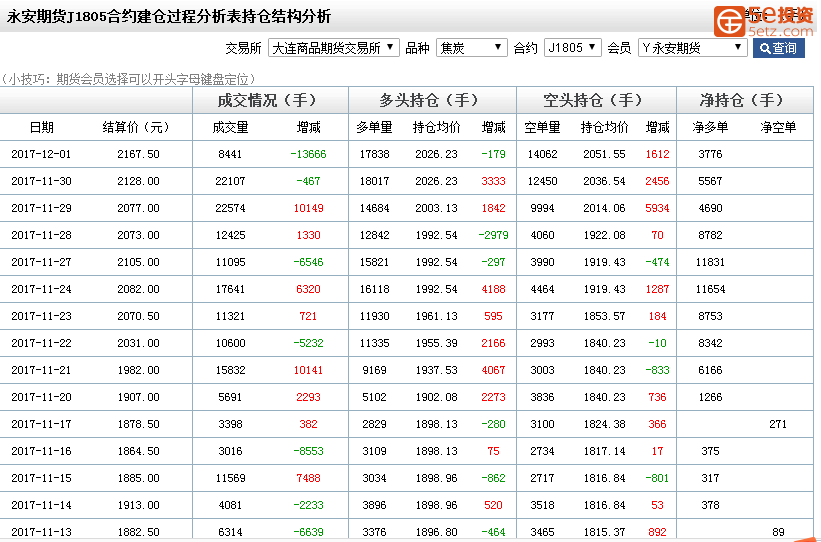Viewport: 821px width, 542px height.
Task: Select date cell 2017-11-15
Action: (41, 478)
